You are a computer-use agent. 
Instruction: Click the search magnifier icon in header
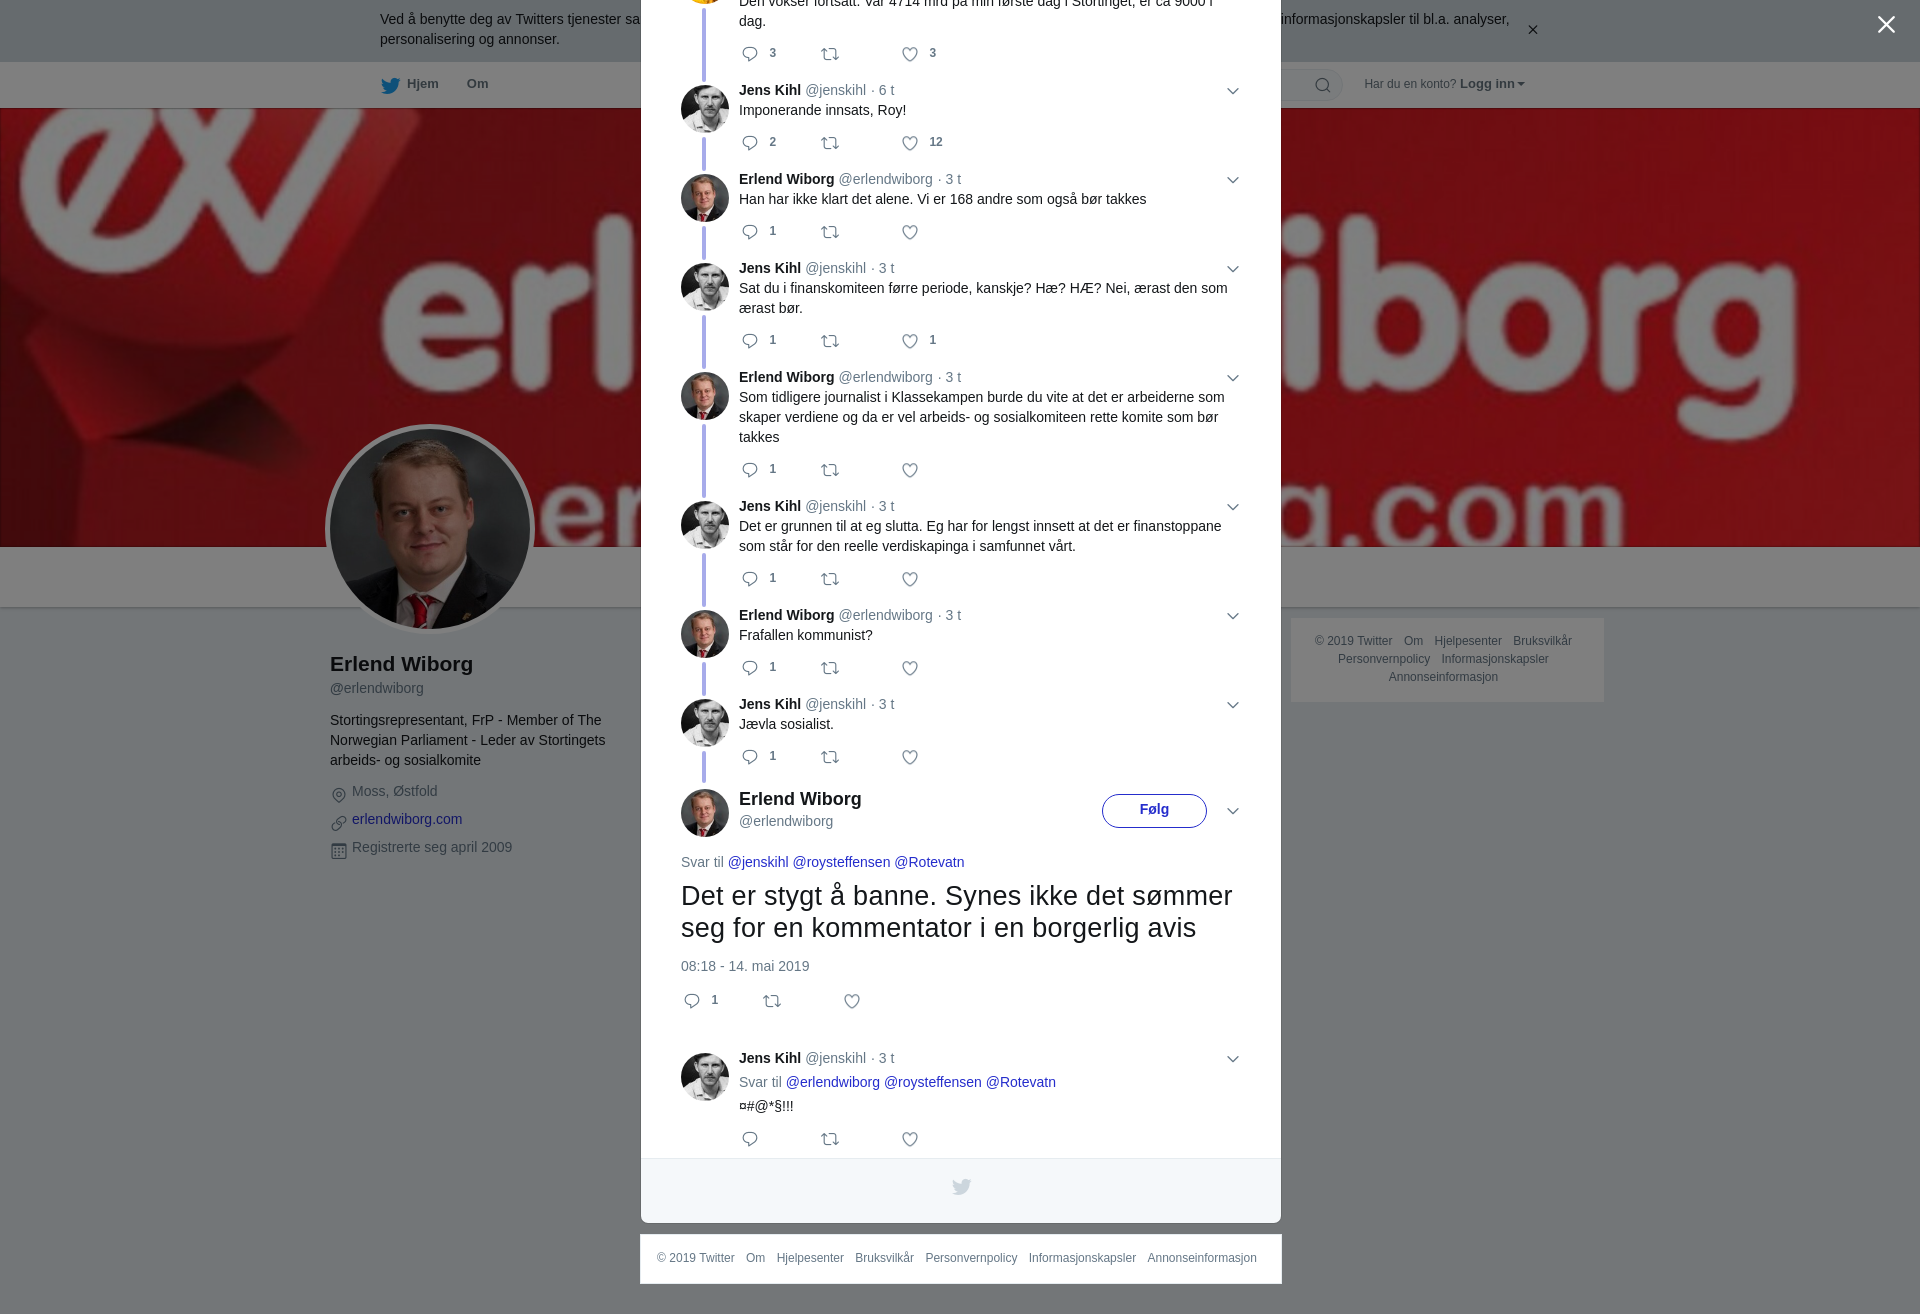tap(1323, 86)
